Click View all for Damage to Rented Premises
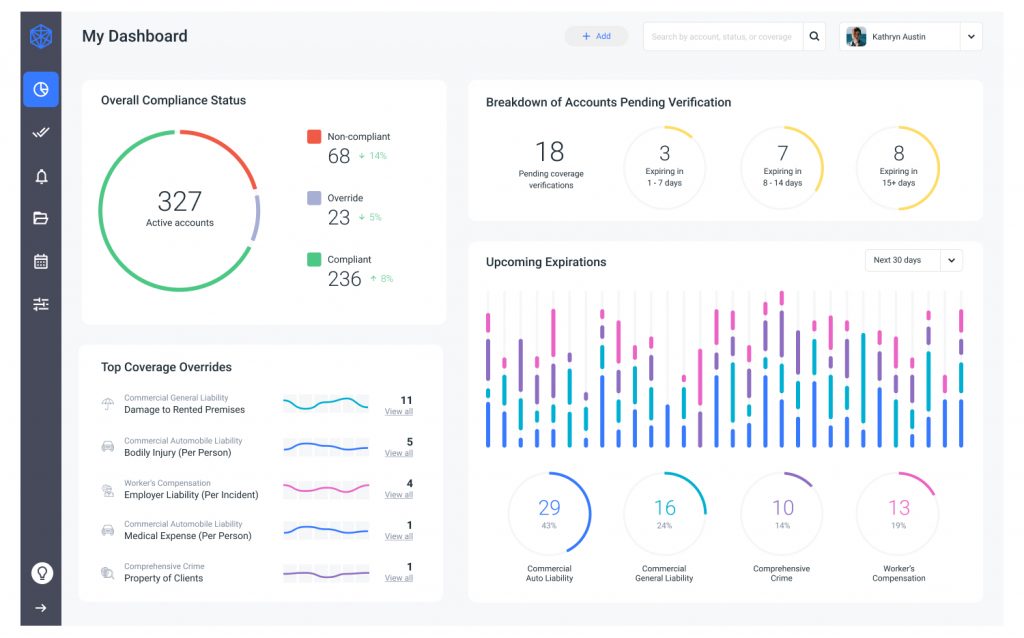The image size is (1024, 638). pos(399,412)
